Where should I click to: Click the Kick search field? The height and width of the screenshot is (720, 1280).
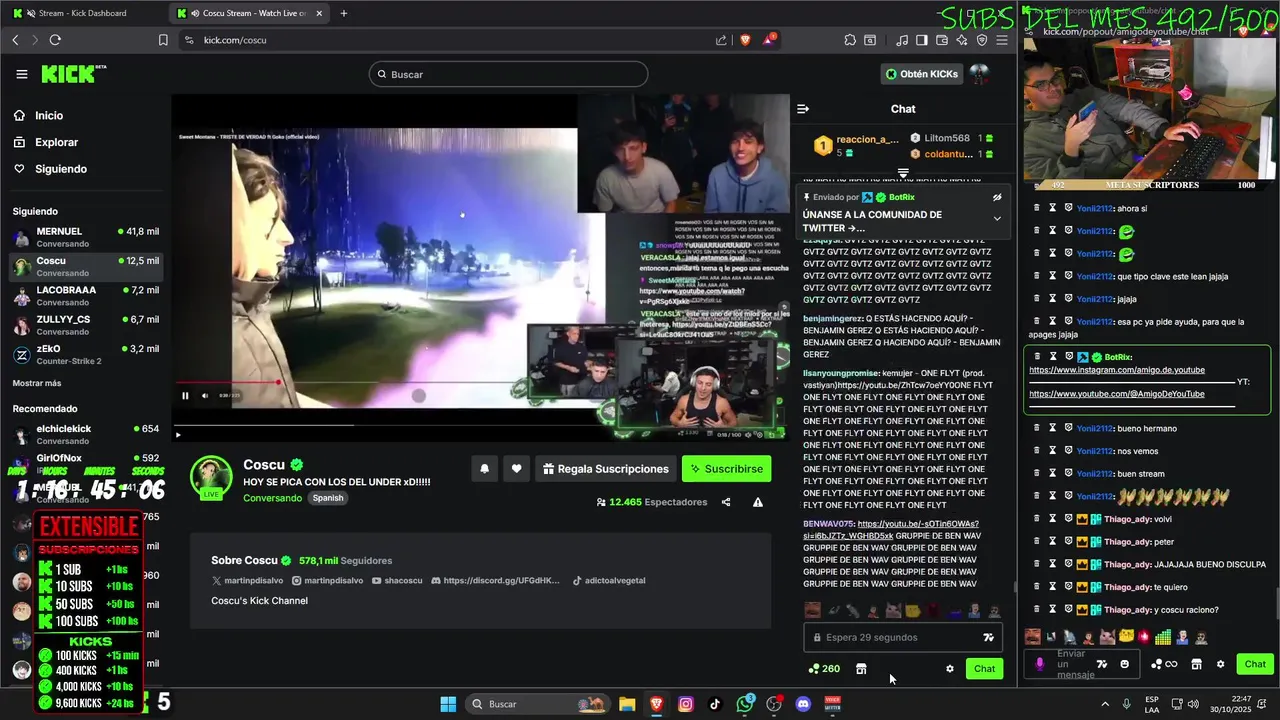[x=508, y=74]
